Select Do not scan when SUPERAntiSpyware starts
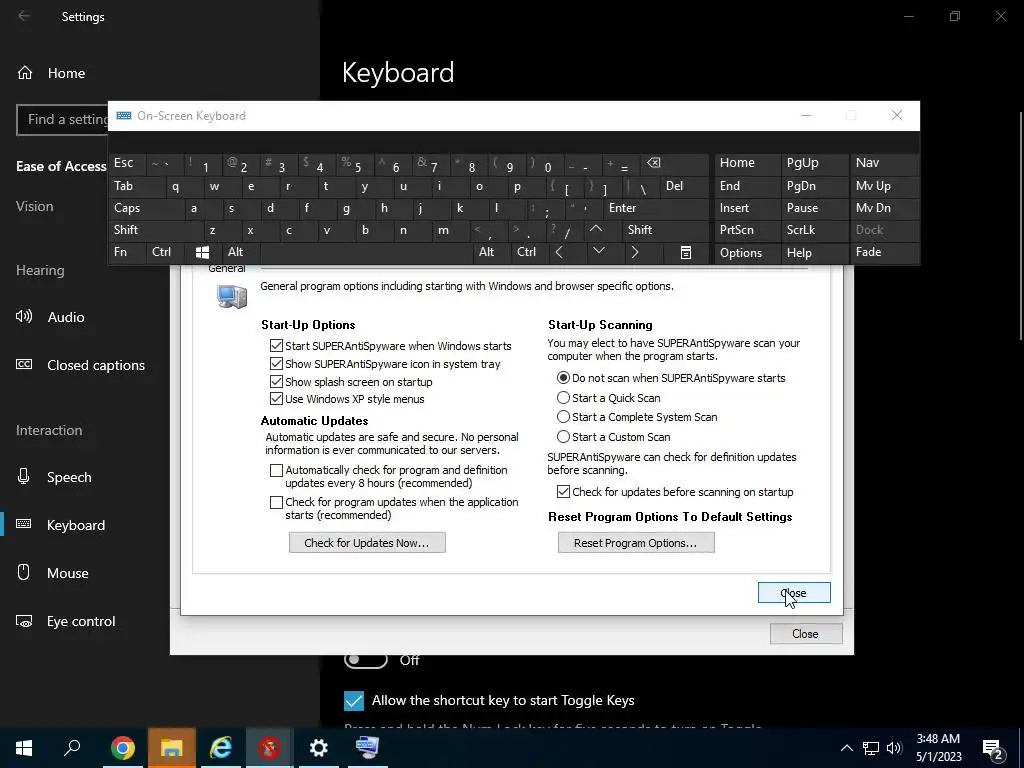The width and height of the screenshot is (1024, 768). 563,377
